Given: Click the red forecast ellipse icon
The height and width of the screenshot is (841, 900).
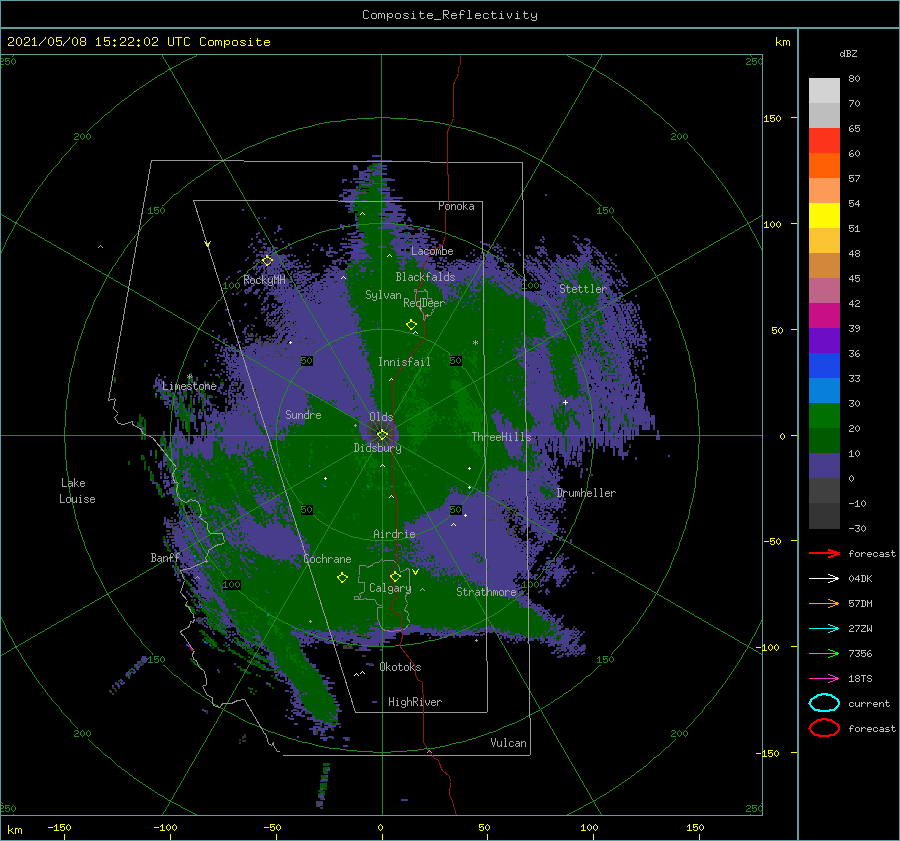Looking at the screenshot, I should tap(824, 728).
